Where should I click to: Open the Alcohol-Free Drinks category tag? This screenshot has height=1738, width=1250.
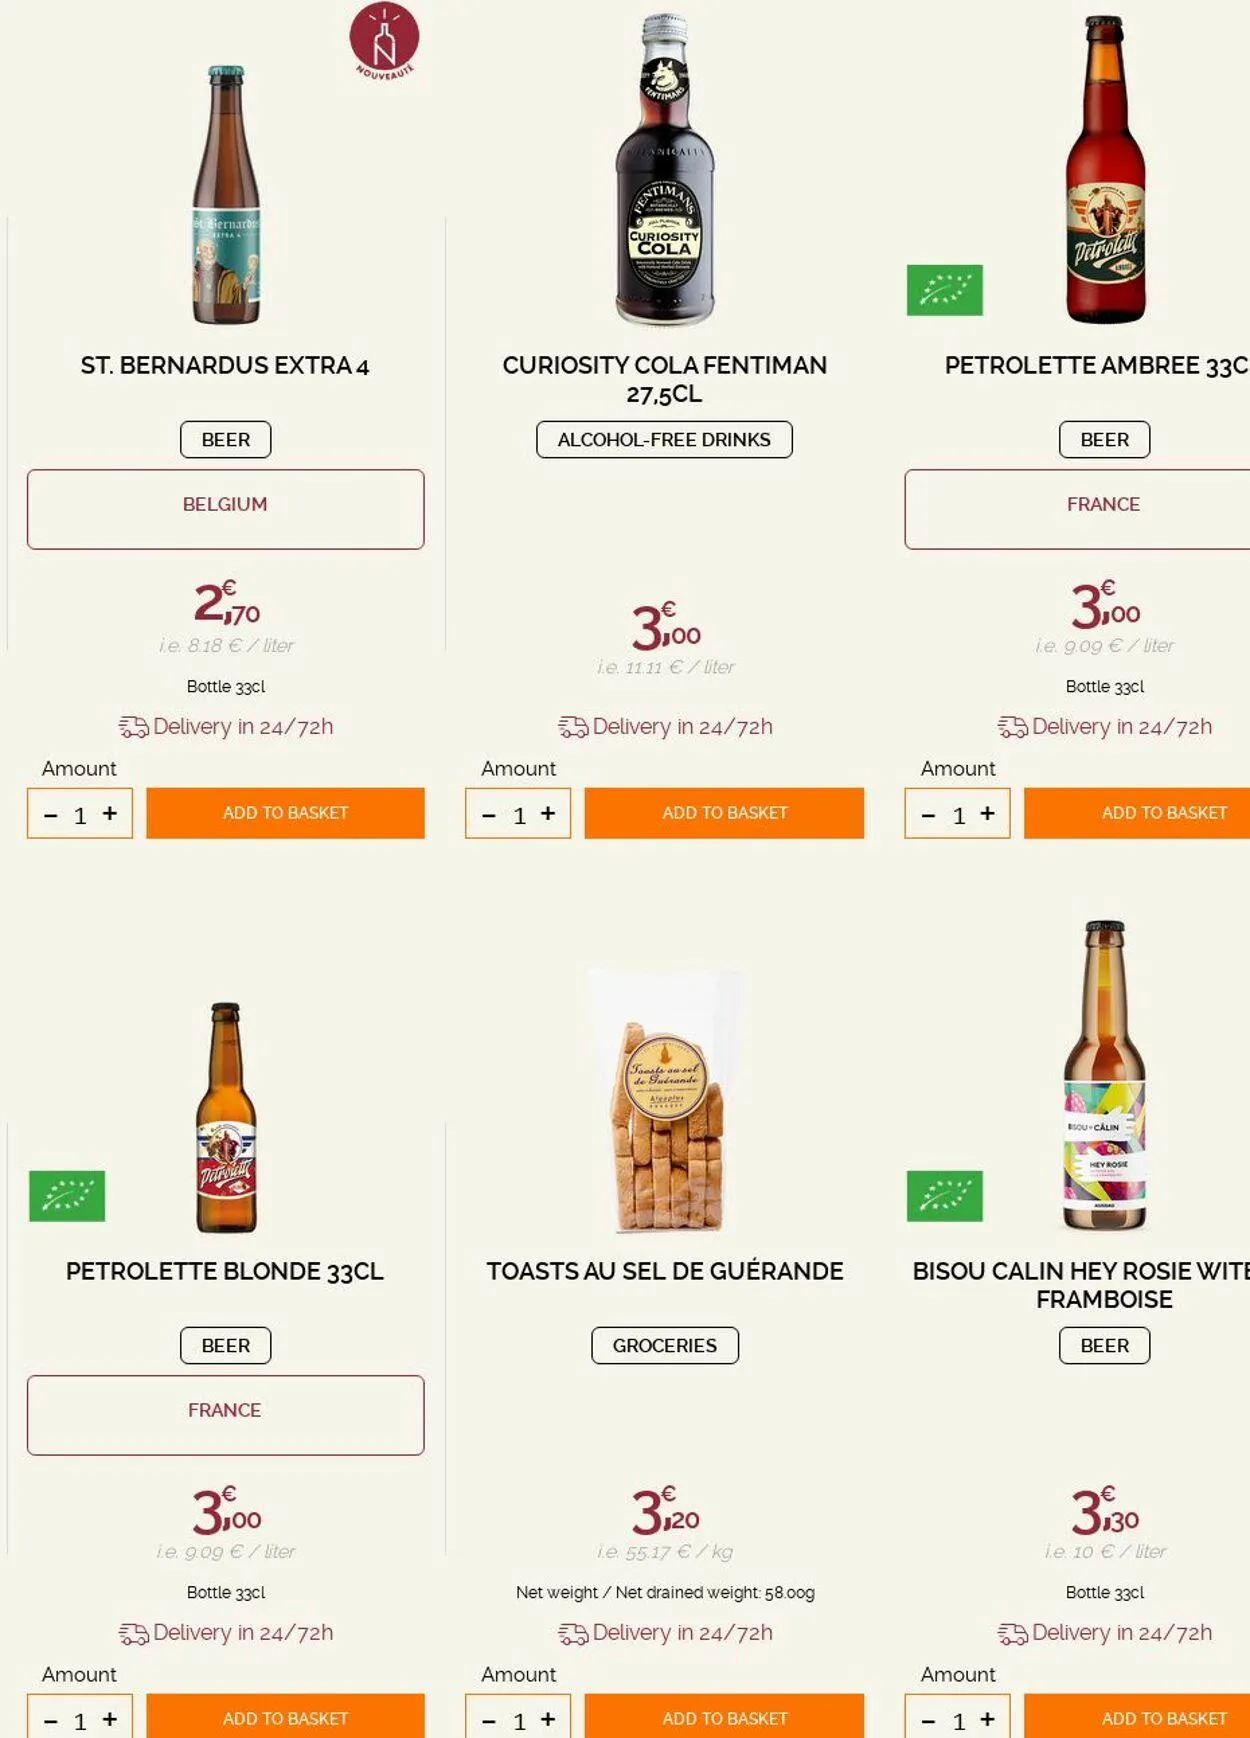pyautogui.click(x=664, y=440)
